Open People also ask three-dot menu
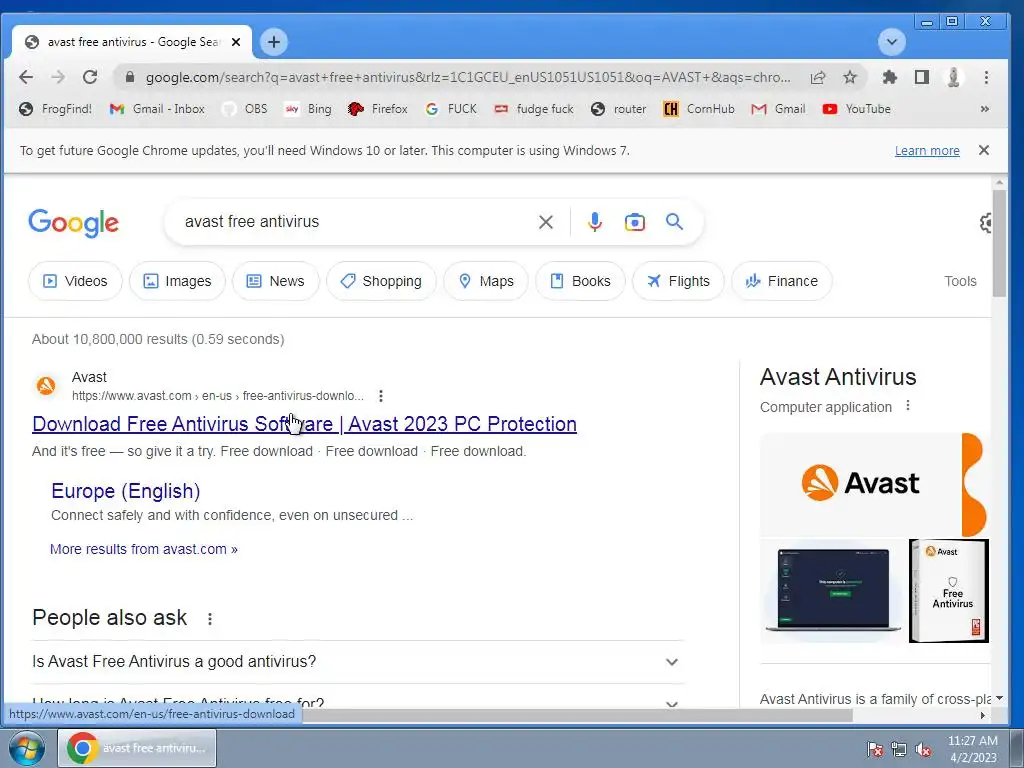 coord(210,618)
